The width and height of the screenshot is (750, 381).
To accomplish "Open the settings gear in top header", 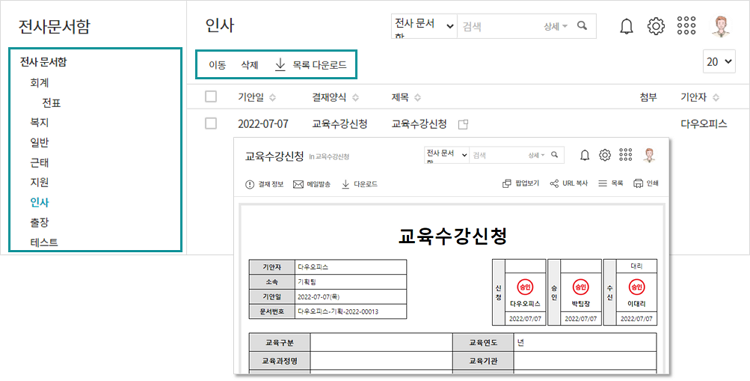I will (x=656, y=26).
